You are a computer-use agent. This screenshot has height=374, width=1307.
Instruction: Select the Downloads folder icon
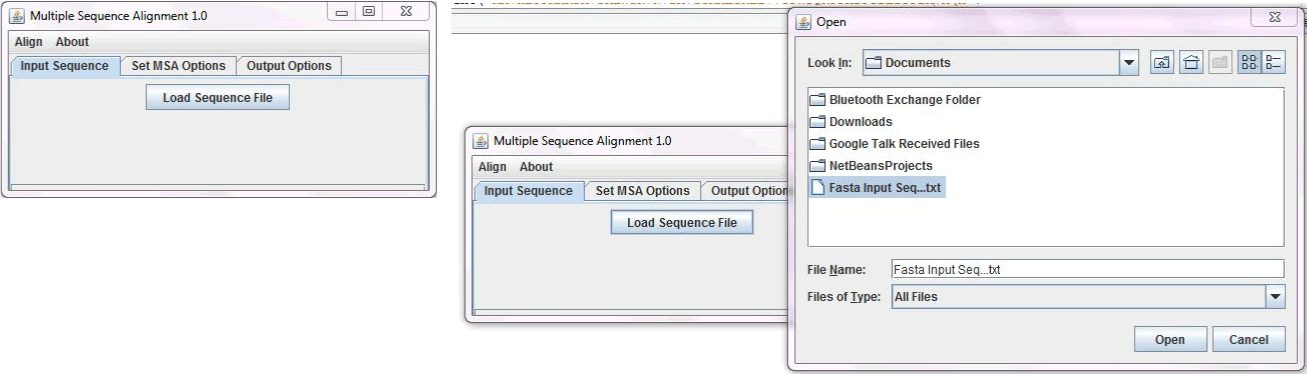(x=818, y=122)
